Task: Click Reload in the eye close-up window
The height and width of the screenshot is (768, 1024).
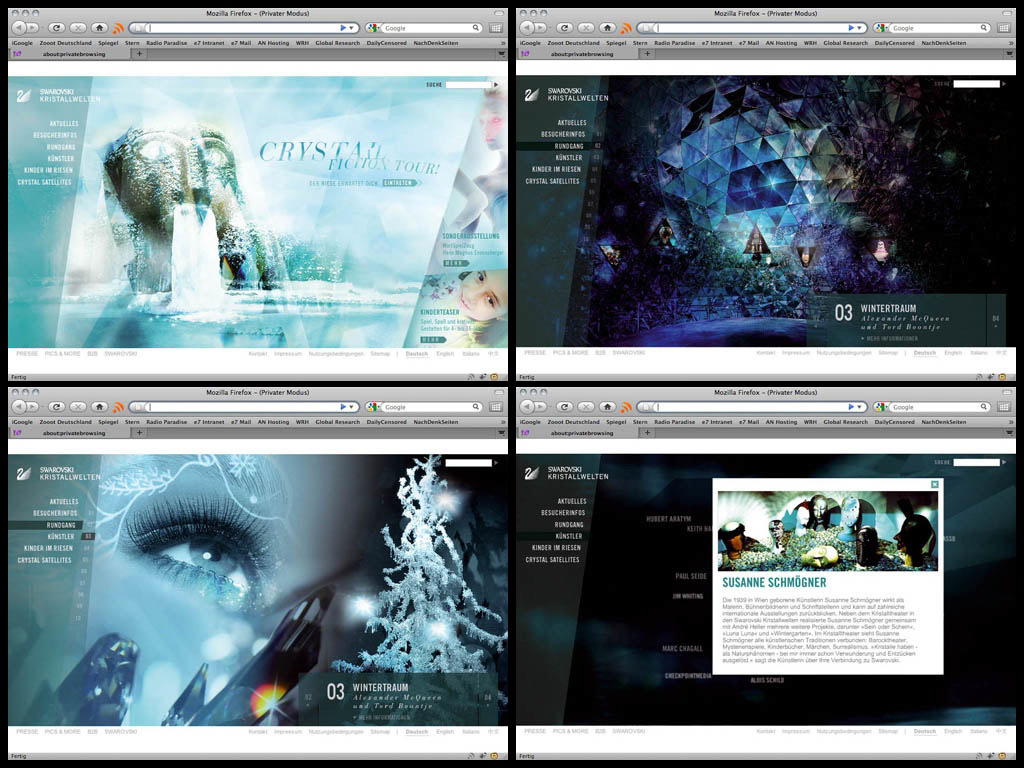Action: pos(56,406)
